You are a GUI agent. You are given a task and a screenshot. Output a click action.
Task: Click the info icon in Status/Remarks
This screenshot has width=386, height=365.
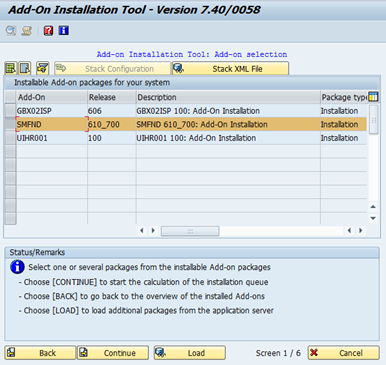pyautogui.click(x=17, y=267)
